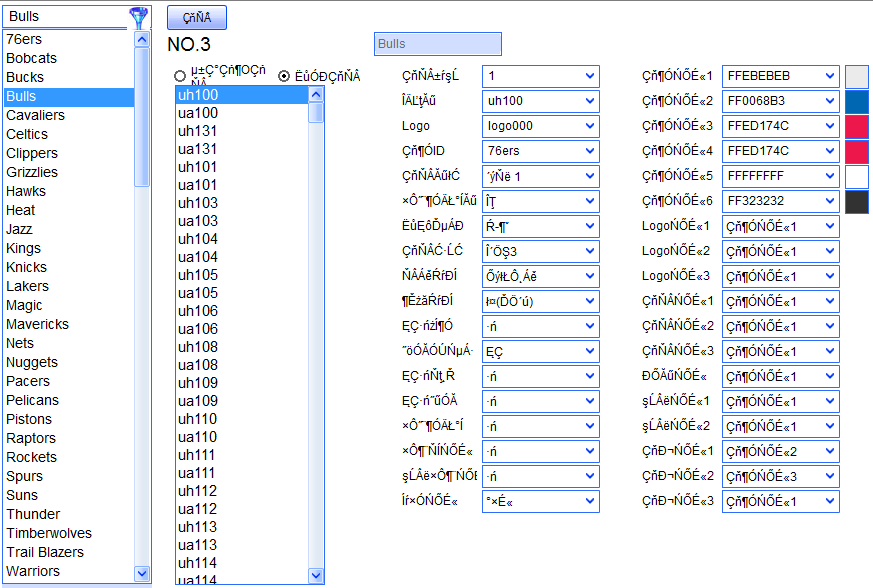
Task: Select Thunder in the team list
Action: [x=68, y=514]
